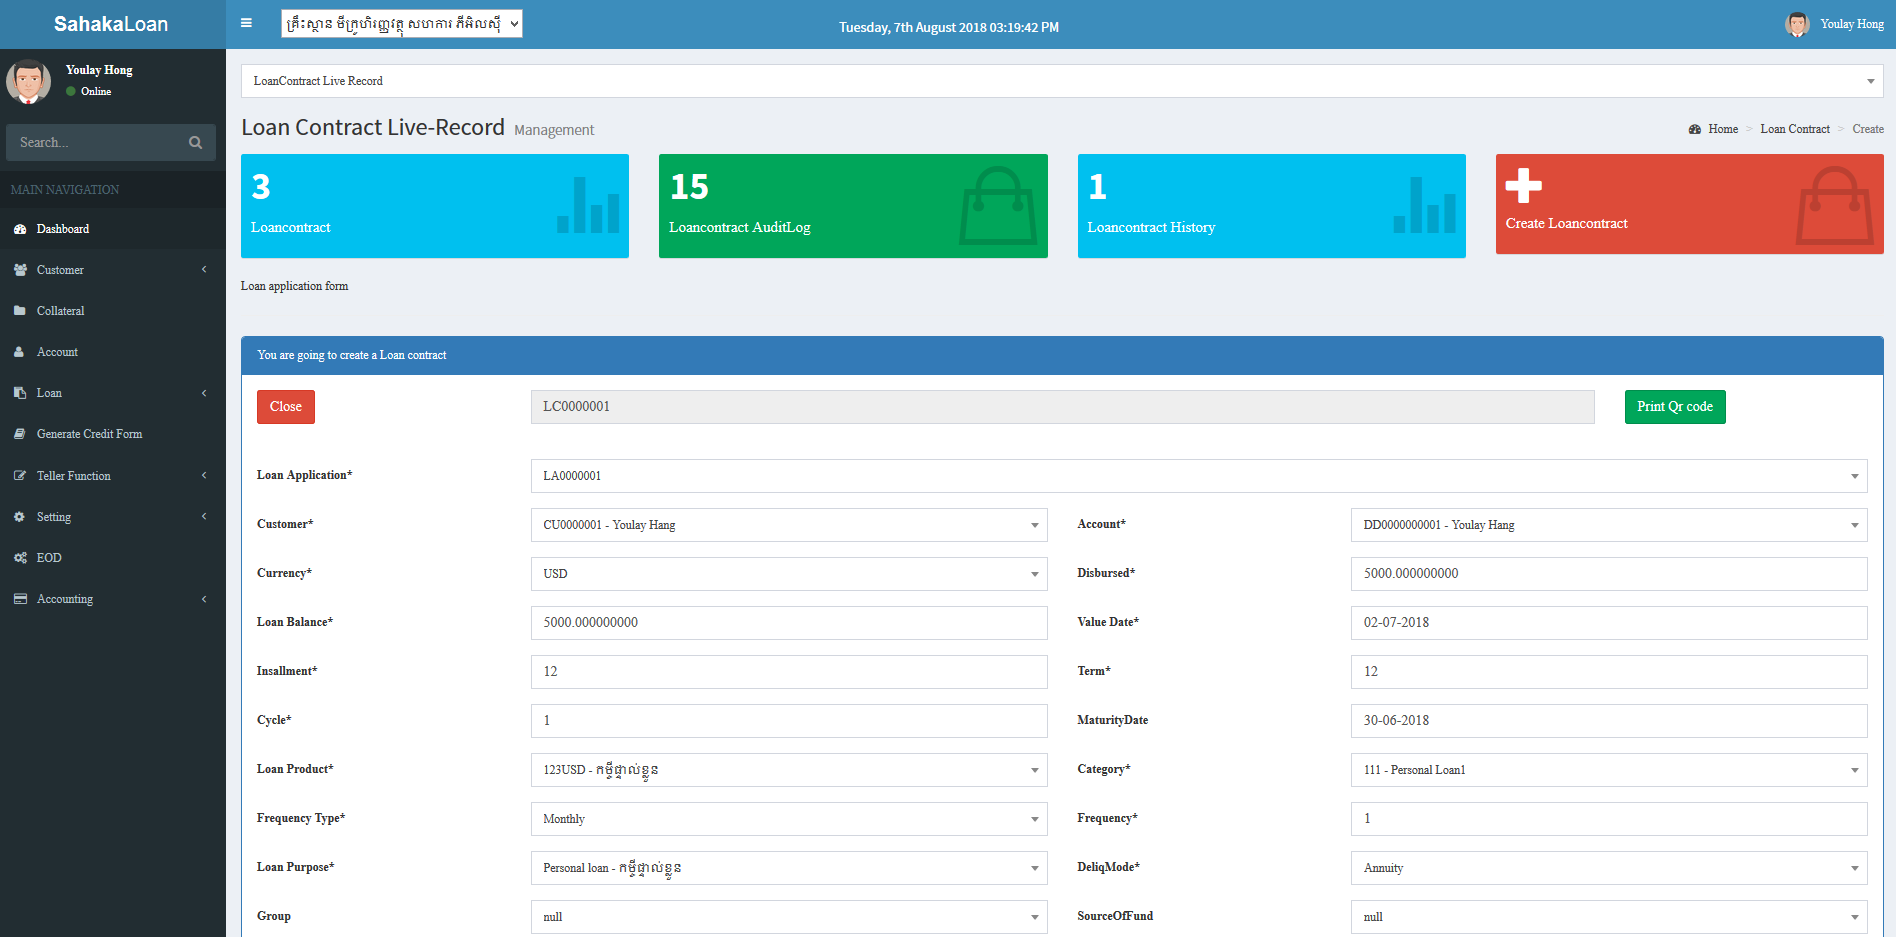Click the plus icon on Create Loancontract tile
This screenshot has width=1896, height=937.
pyautogui.click(x=1523, y=185)
